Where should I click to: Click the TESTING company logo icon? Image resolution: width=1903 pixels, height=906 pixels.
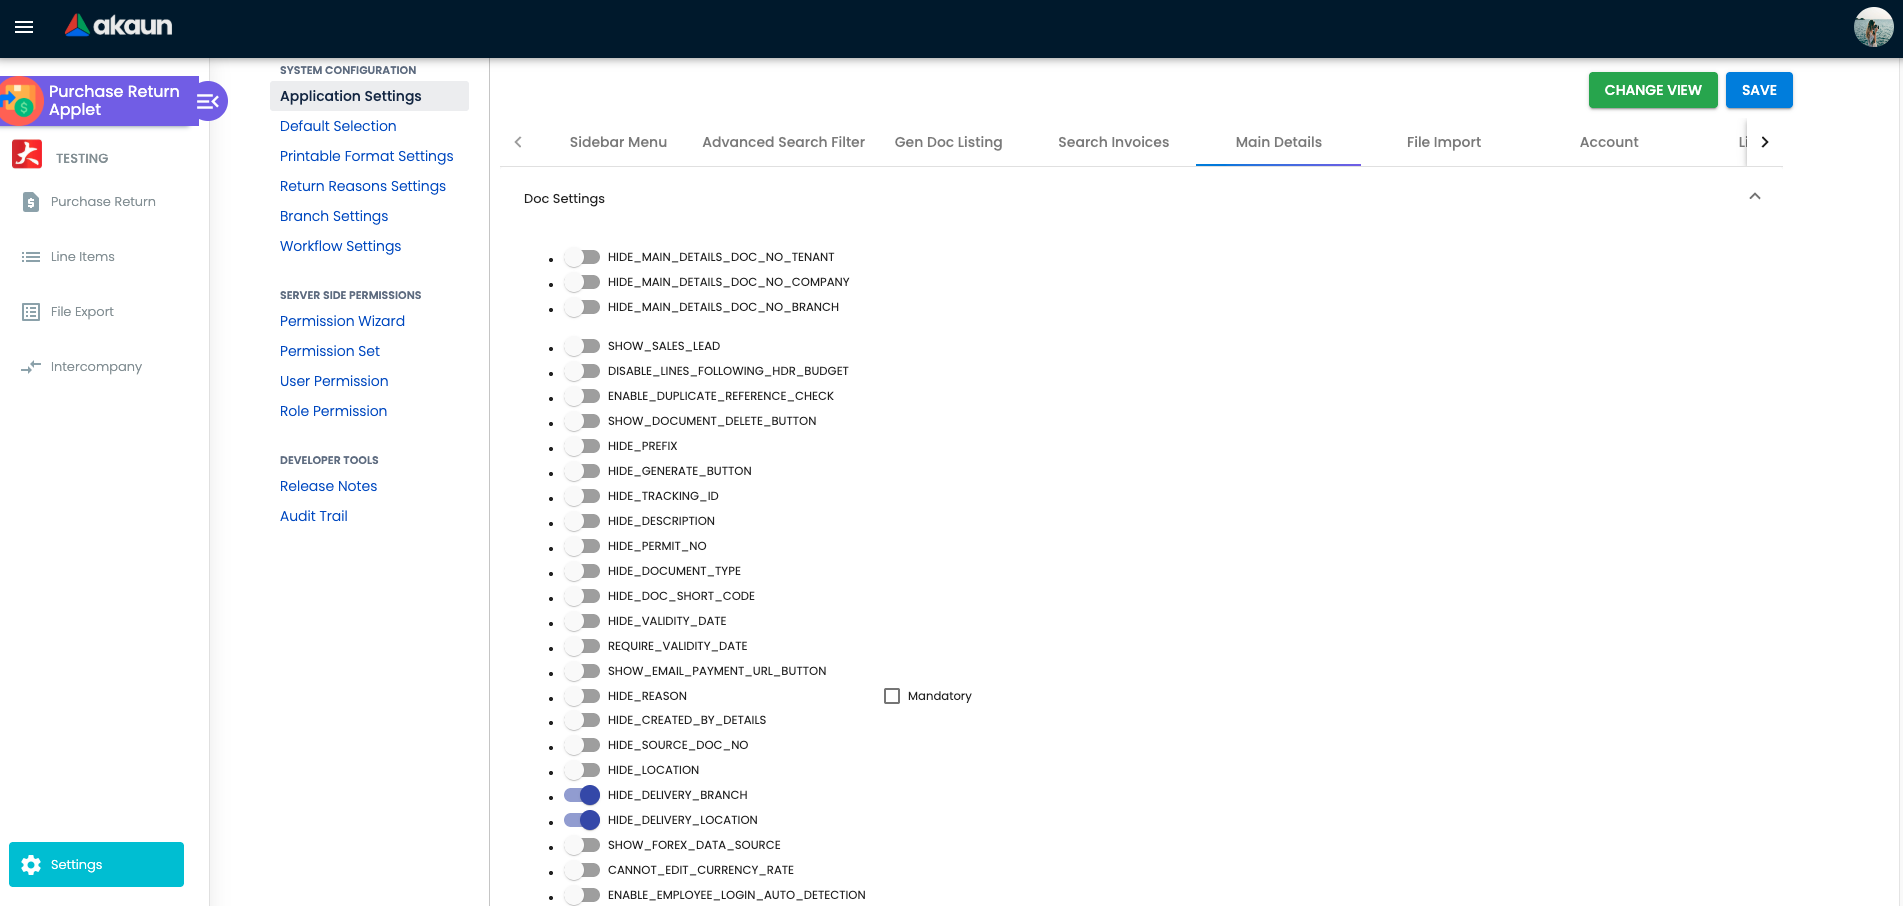[x=27, y=155]
